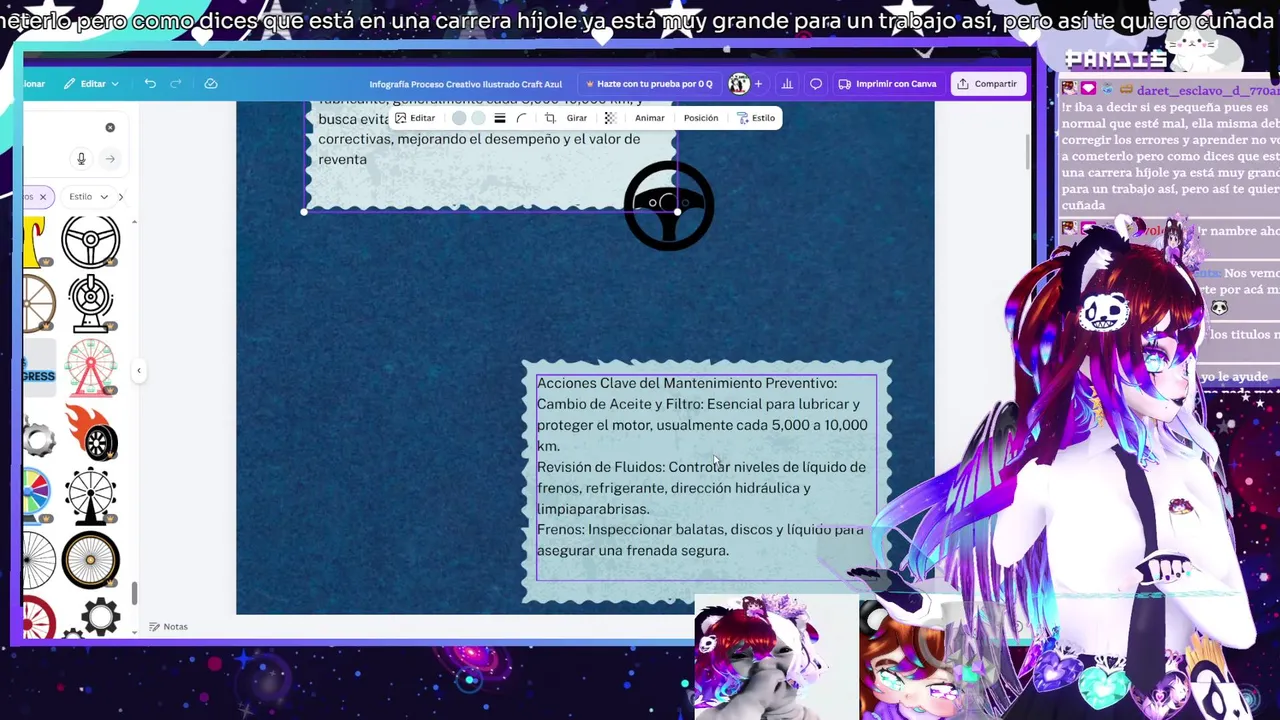Click Estilo copy-style button in floating toolbar
Screen dimensions: 1280x720
point(756,118)
